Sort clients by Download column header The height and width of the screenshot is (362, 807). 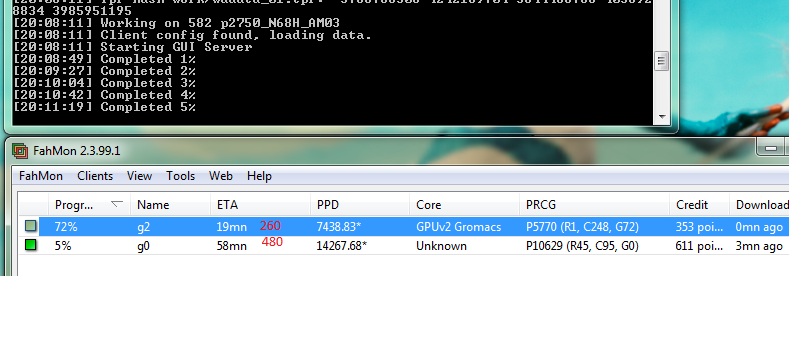click(759, 205)
